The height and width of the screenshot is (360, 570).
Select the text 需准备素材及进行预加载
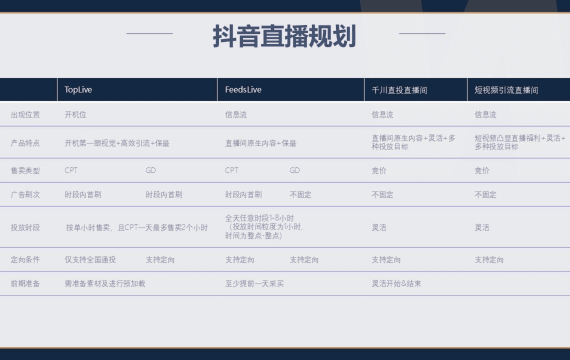pyautogui.click(x=105, y=284)
